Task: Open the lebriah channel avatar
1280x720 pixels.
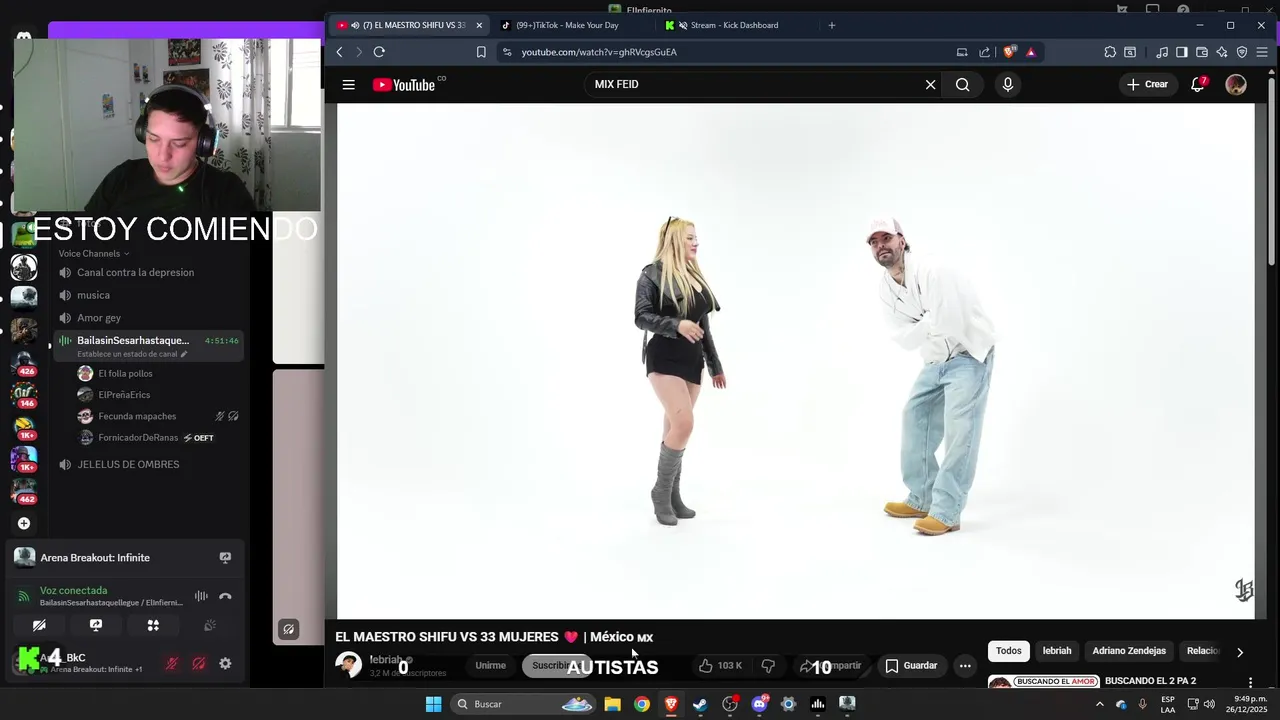Action: coord(349,665)
